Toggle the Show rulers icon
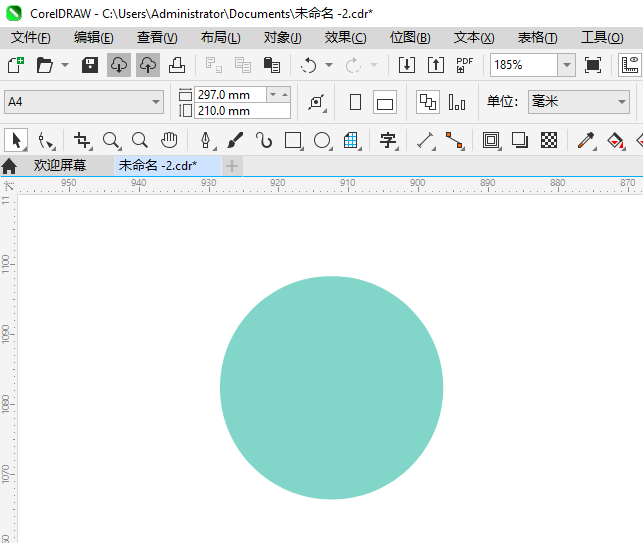Screen dimensions: 643x543 (x=630, y=65)
